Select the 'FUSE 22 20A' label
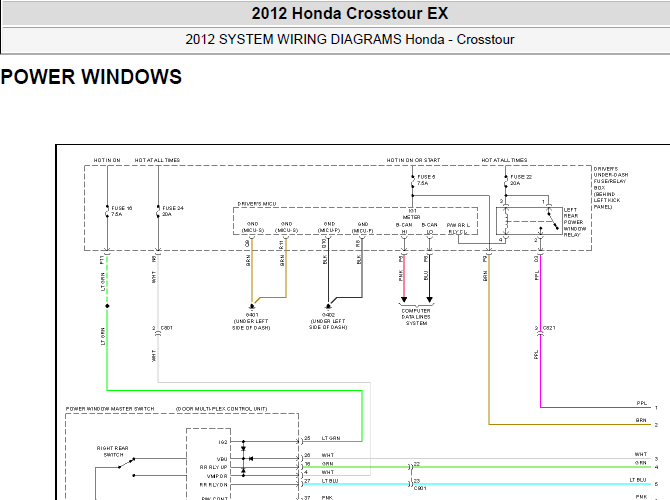 pos(520,180)
